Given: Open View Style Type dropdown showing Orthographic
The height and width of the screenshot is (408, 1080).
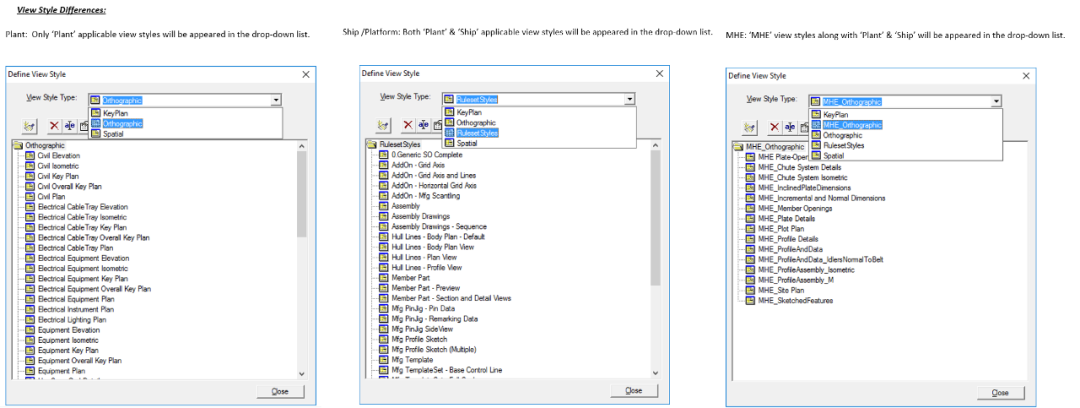Looking at the screenshot, I should point(276,100).
